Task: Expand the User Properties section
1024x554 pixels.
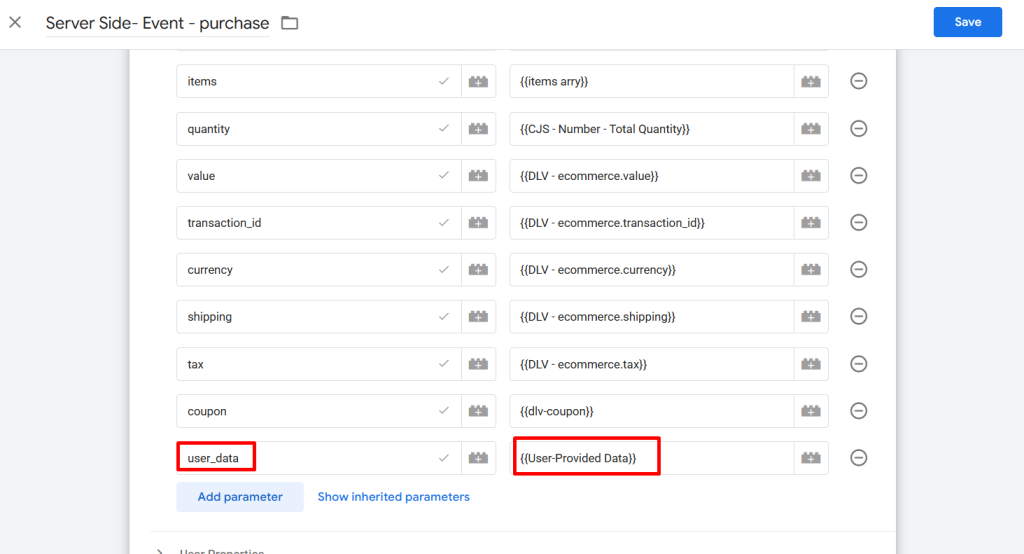Action: coord(161,550)
